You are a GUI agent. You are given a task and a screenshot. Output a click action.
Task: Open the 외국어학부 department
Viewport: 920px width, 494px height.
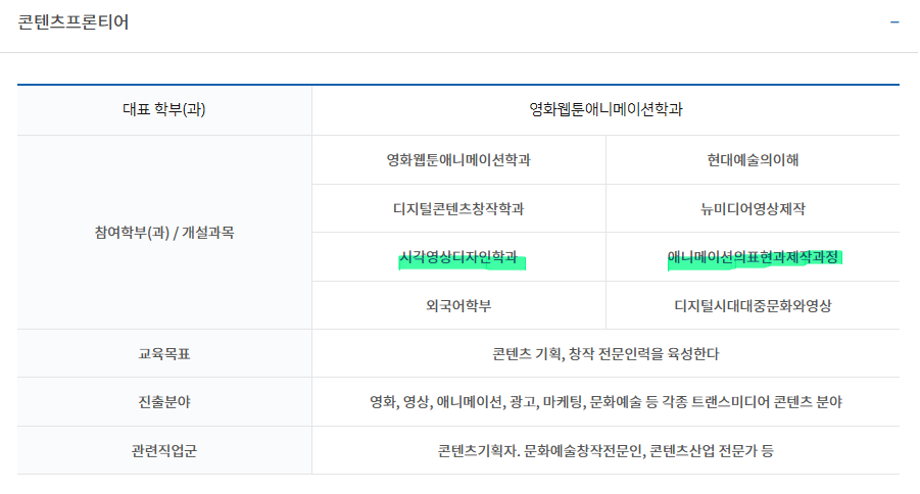(458, 306)
